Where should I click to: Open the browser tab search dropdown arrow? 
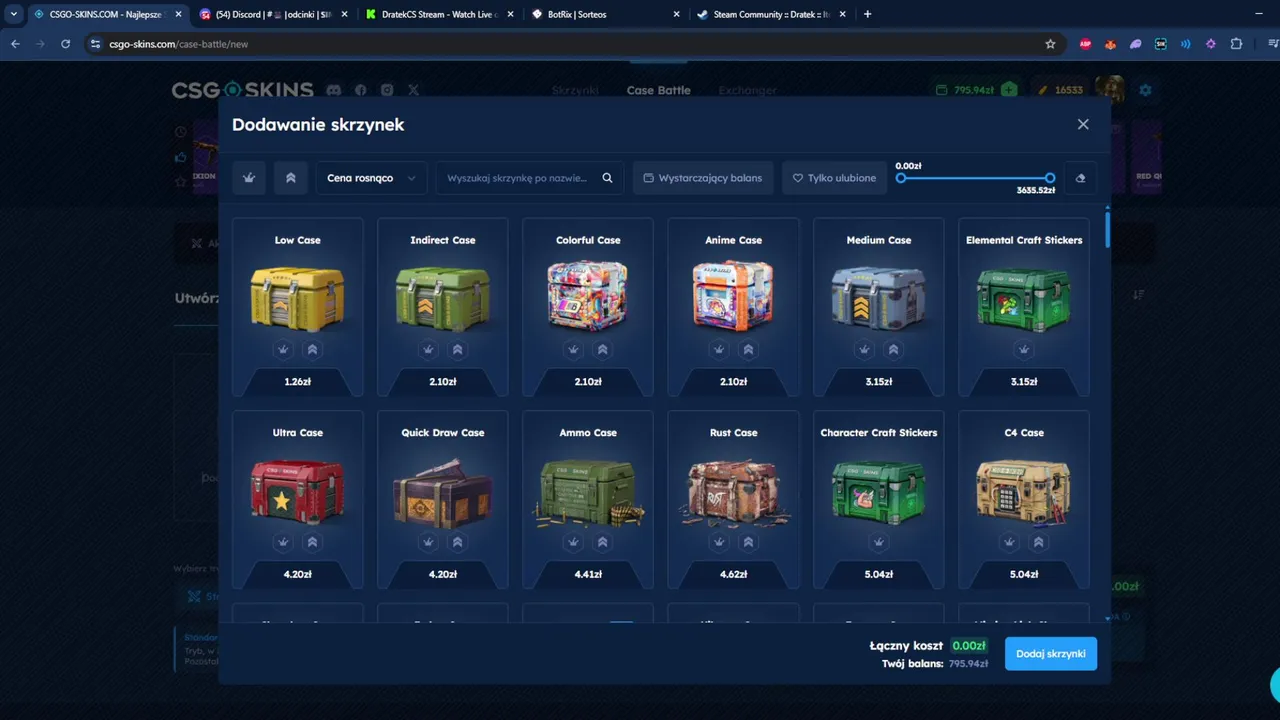point(13,14)
